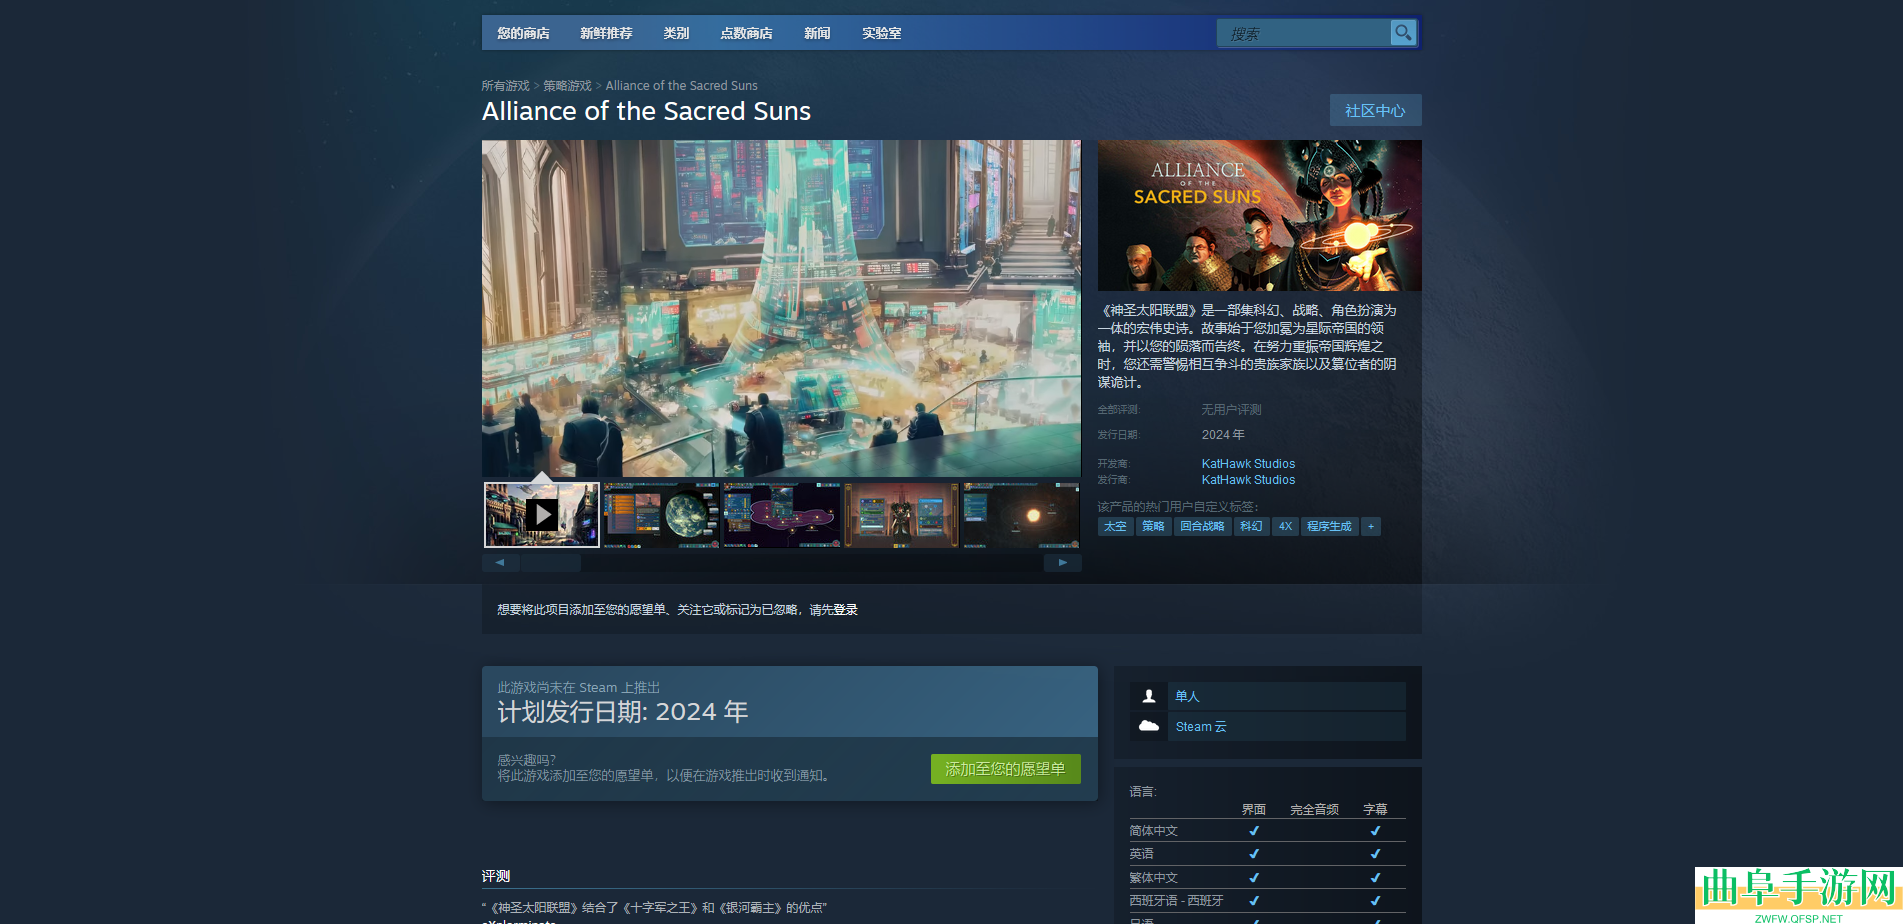The image size is (1903, 924).
Task: Select the 4X tag
Action: [x=1285, y=526]
